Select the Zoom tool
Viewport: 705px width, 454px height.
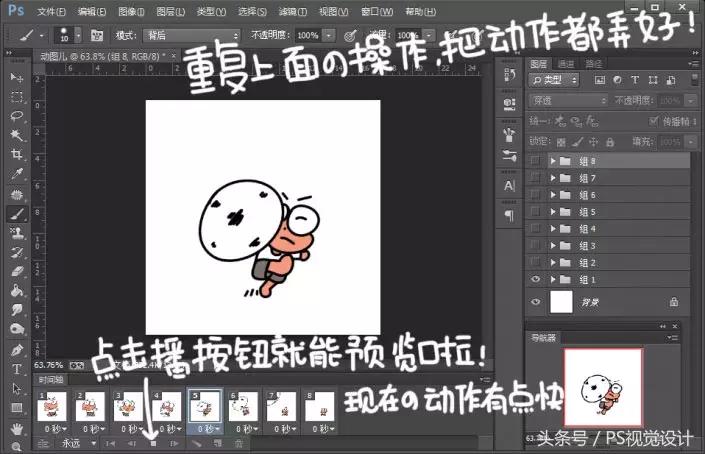(17, 446)
